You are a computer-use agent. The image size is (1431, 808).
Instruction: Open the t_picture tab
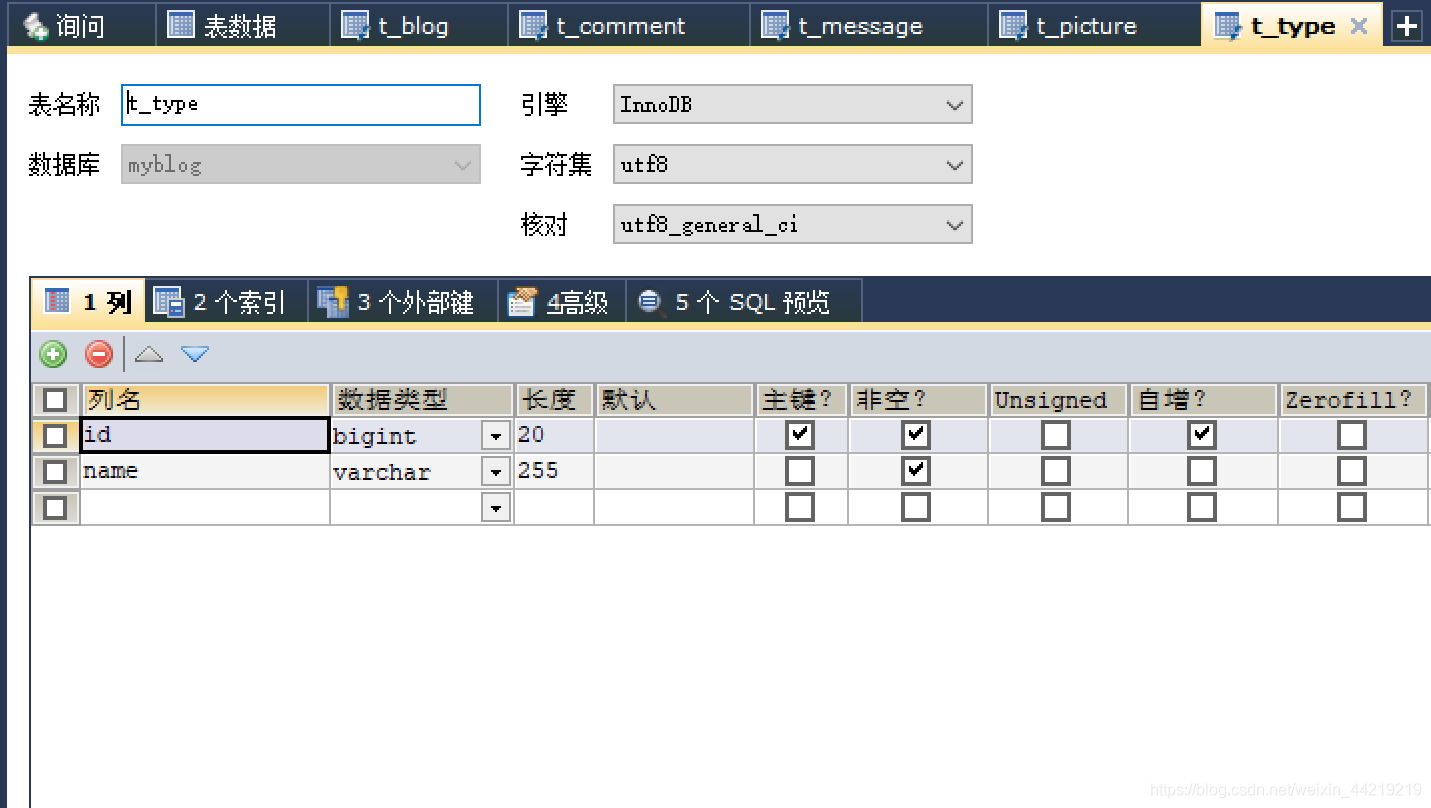(1094, 26)
